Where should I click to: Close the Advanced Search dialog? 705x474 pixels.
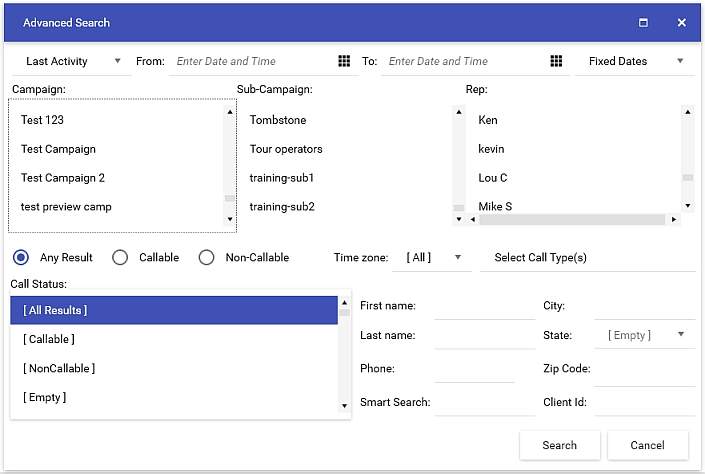click(x=682, y=22)
